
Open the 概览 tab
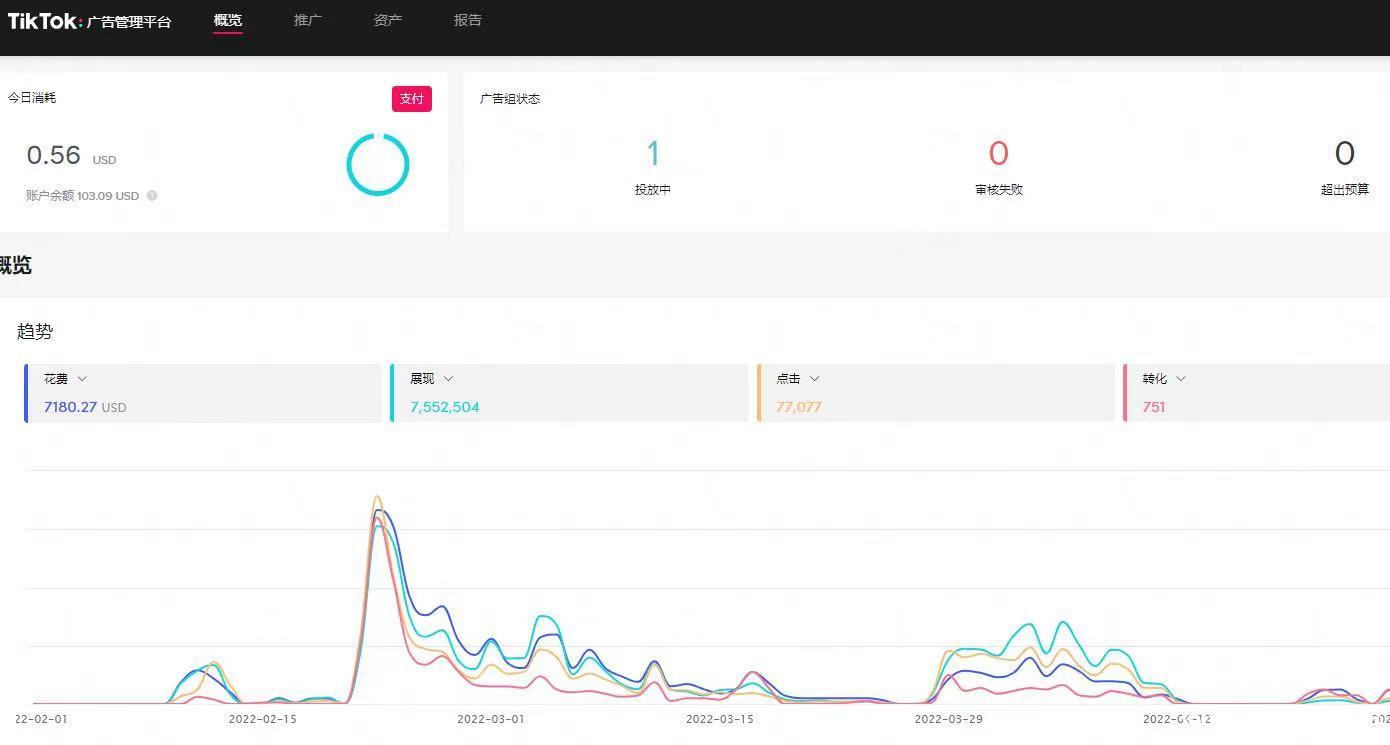click(228, 20)
